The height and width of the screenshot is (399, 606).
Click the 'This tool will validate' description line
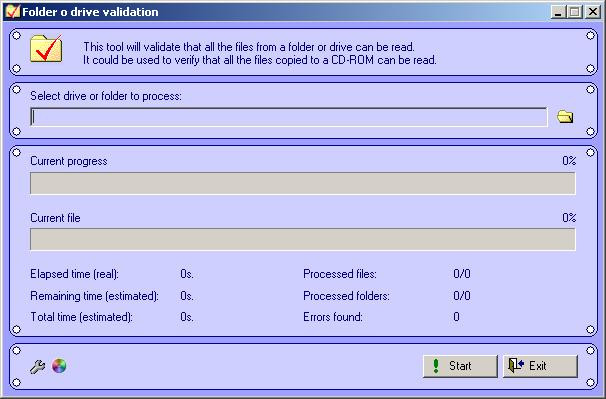[249, 47]
